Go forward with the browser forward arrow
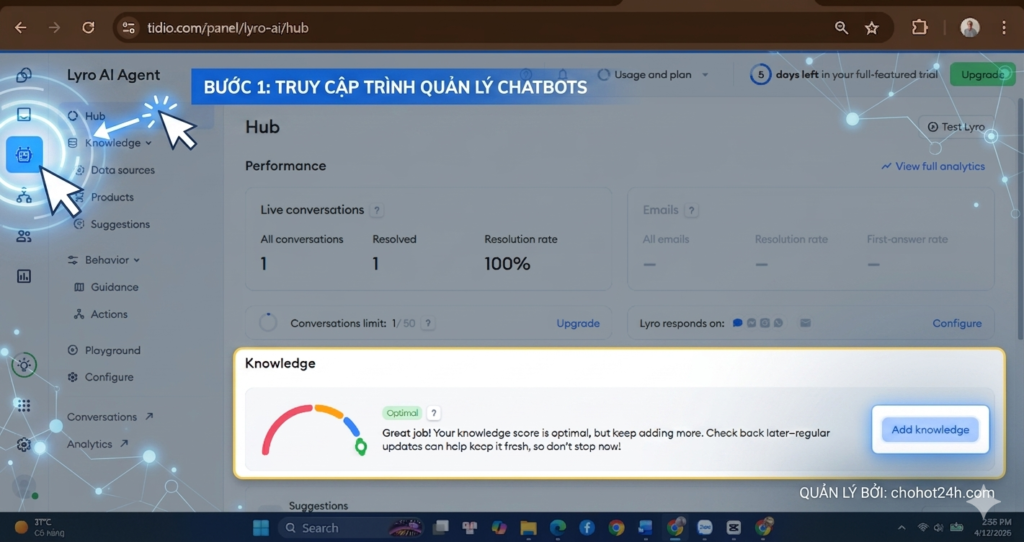1024x542 pixels. [55, 27]
